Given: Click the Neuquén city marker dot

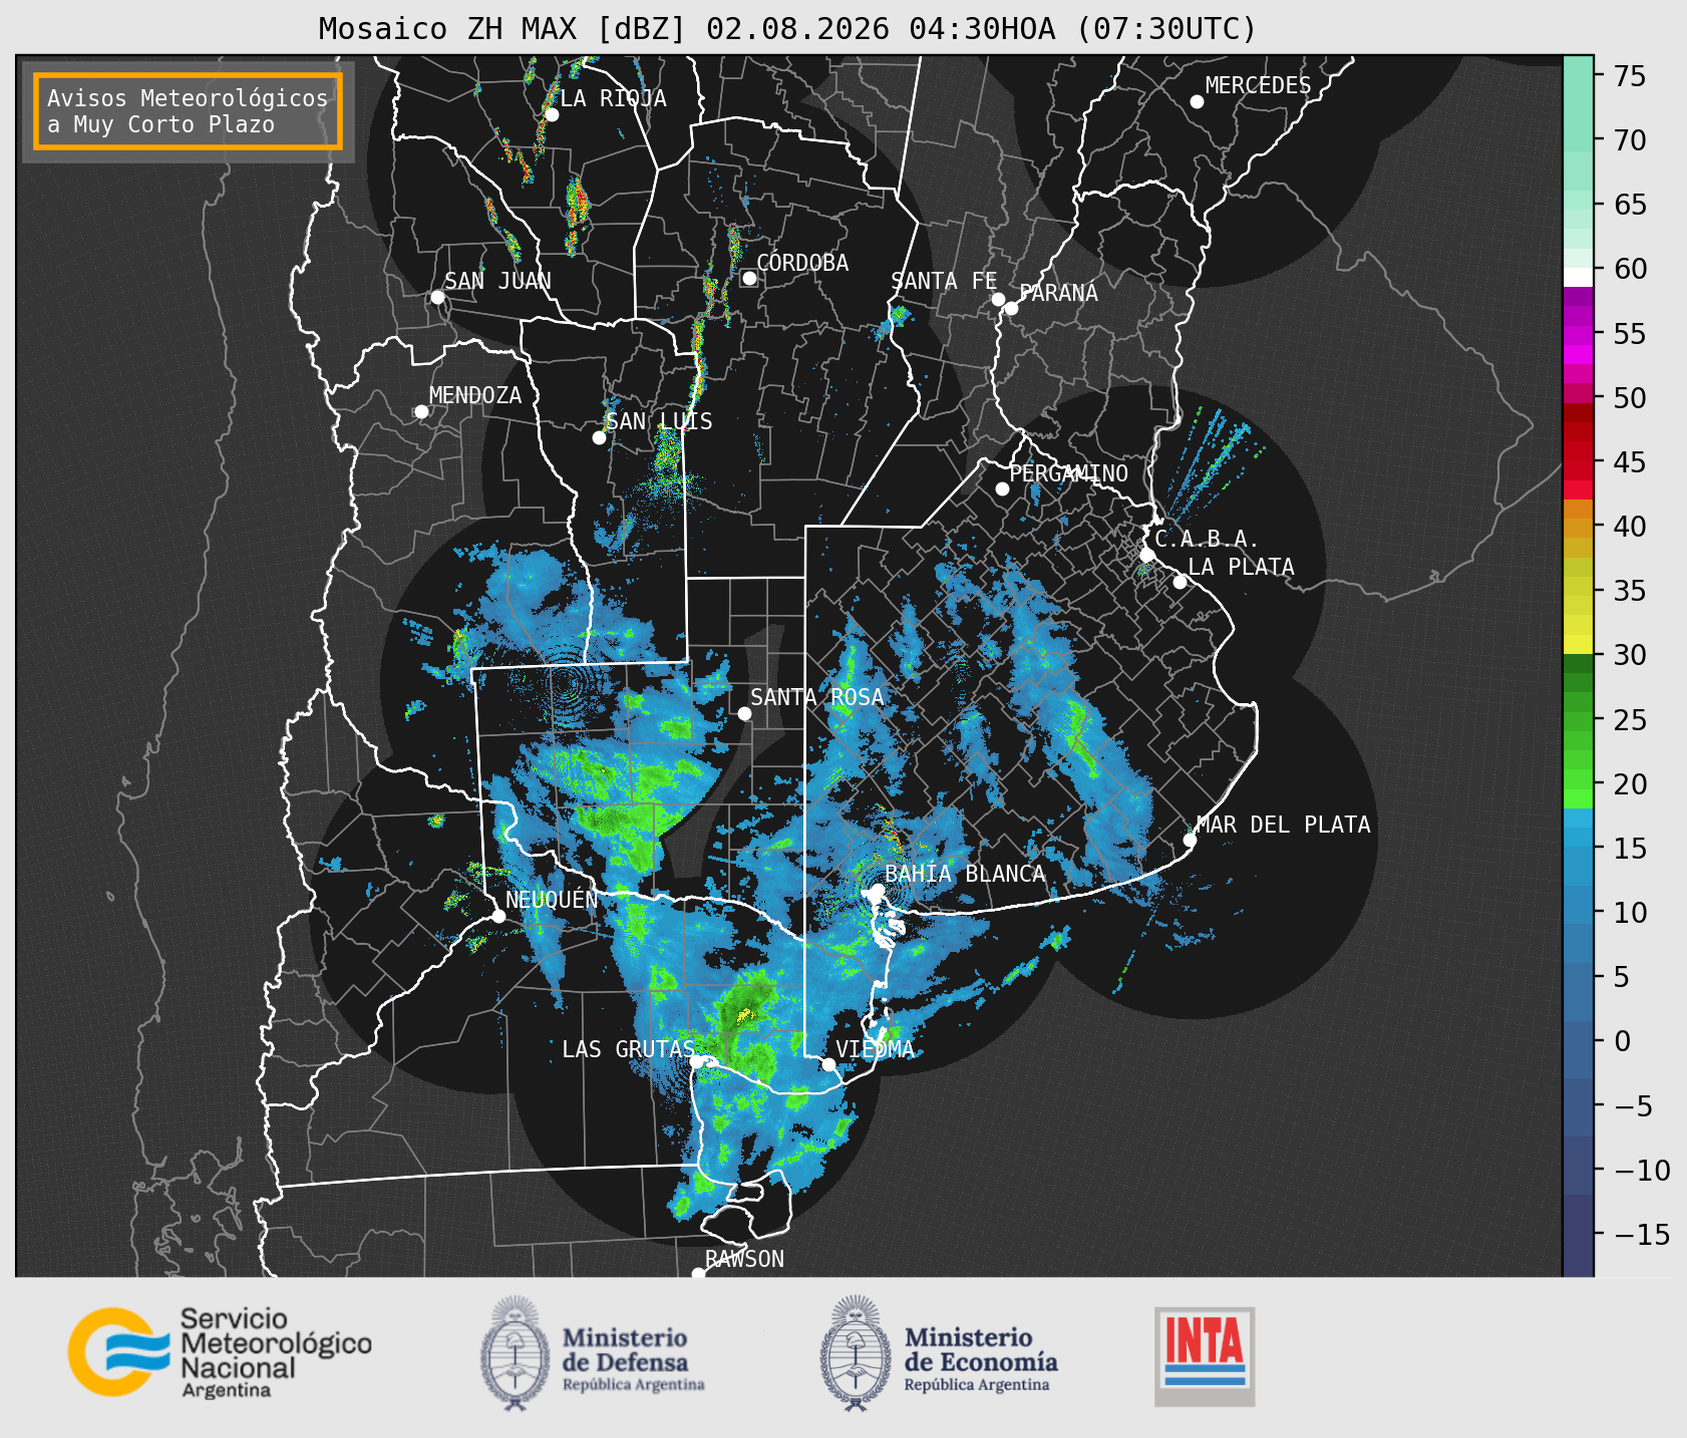Looking at the screenshot, I should coord(498,915).
